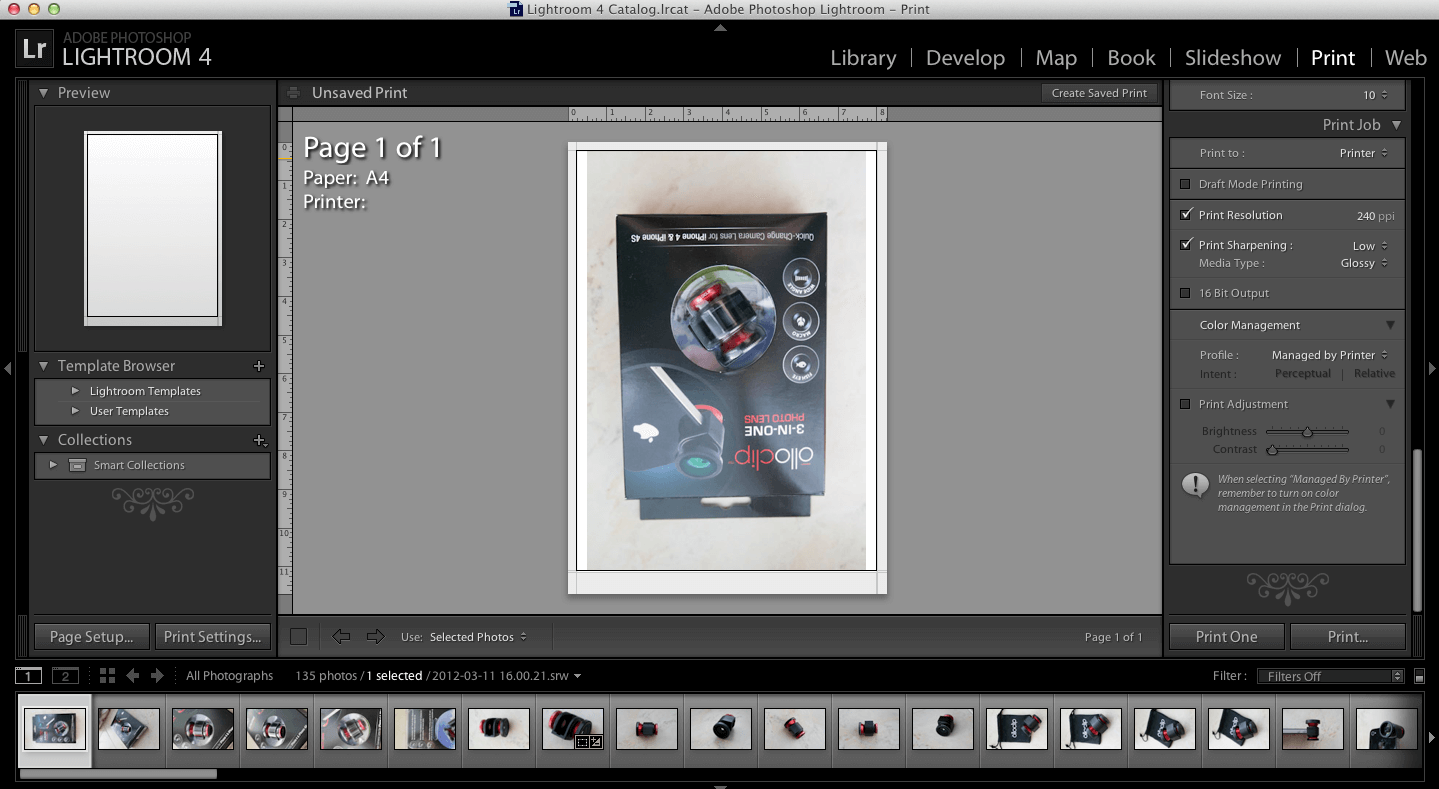
Task: Show previous page with toolbar left arrow
Action: click(x=341, y=636)
